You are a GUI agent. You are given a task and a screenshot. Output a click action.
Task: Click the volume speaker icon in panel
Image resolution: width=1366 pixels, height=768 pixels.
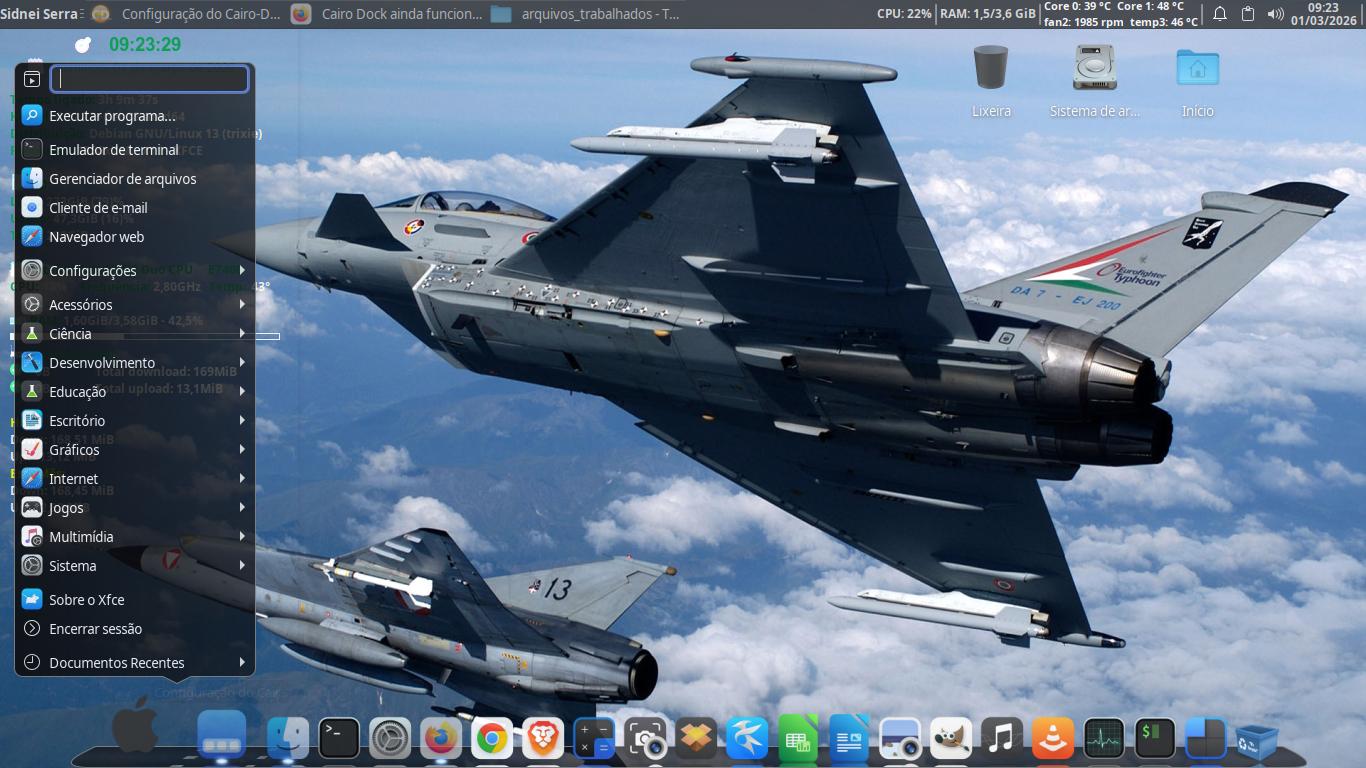[x=1275, y=14]
